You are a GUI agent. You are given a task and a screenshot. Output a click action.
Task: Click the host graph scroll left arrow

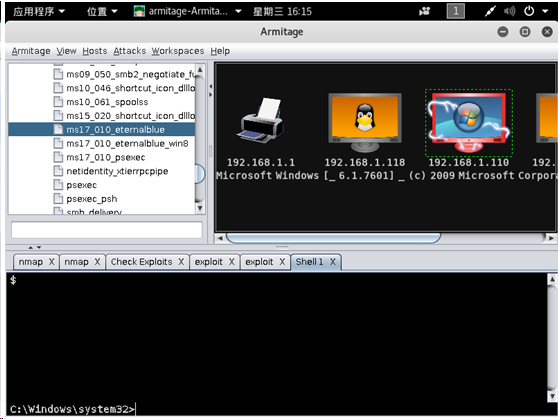(220, 238)
